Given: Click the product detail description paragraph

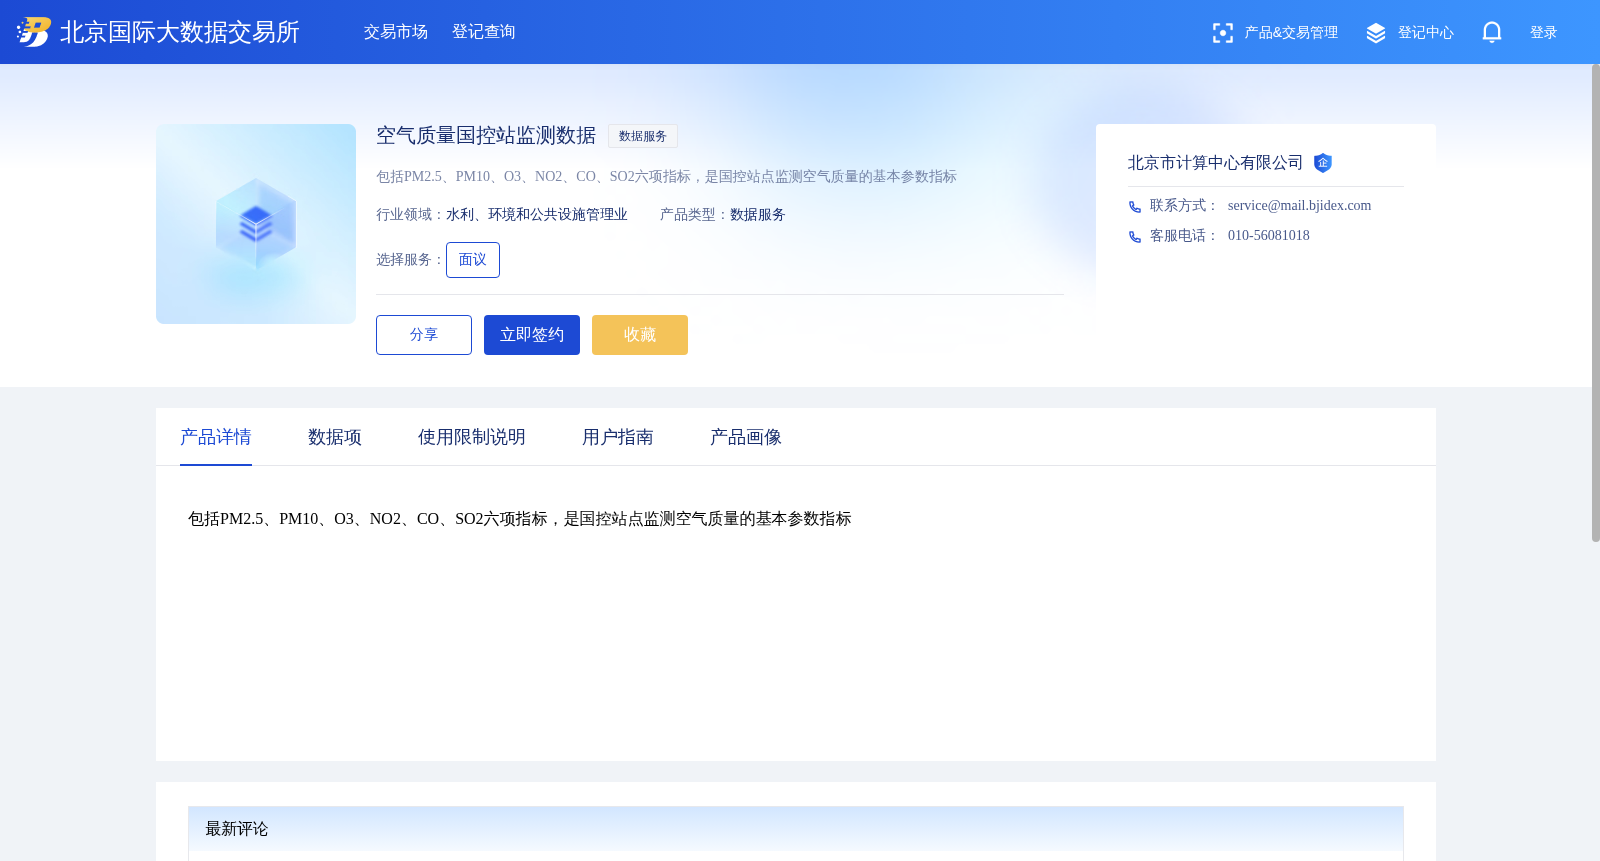Looking at the screenshot, I should coord(520,519).
